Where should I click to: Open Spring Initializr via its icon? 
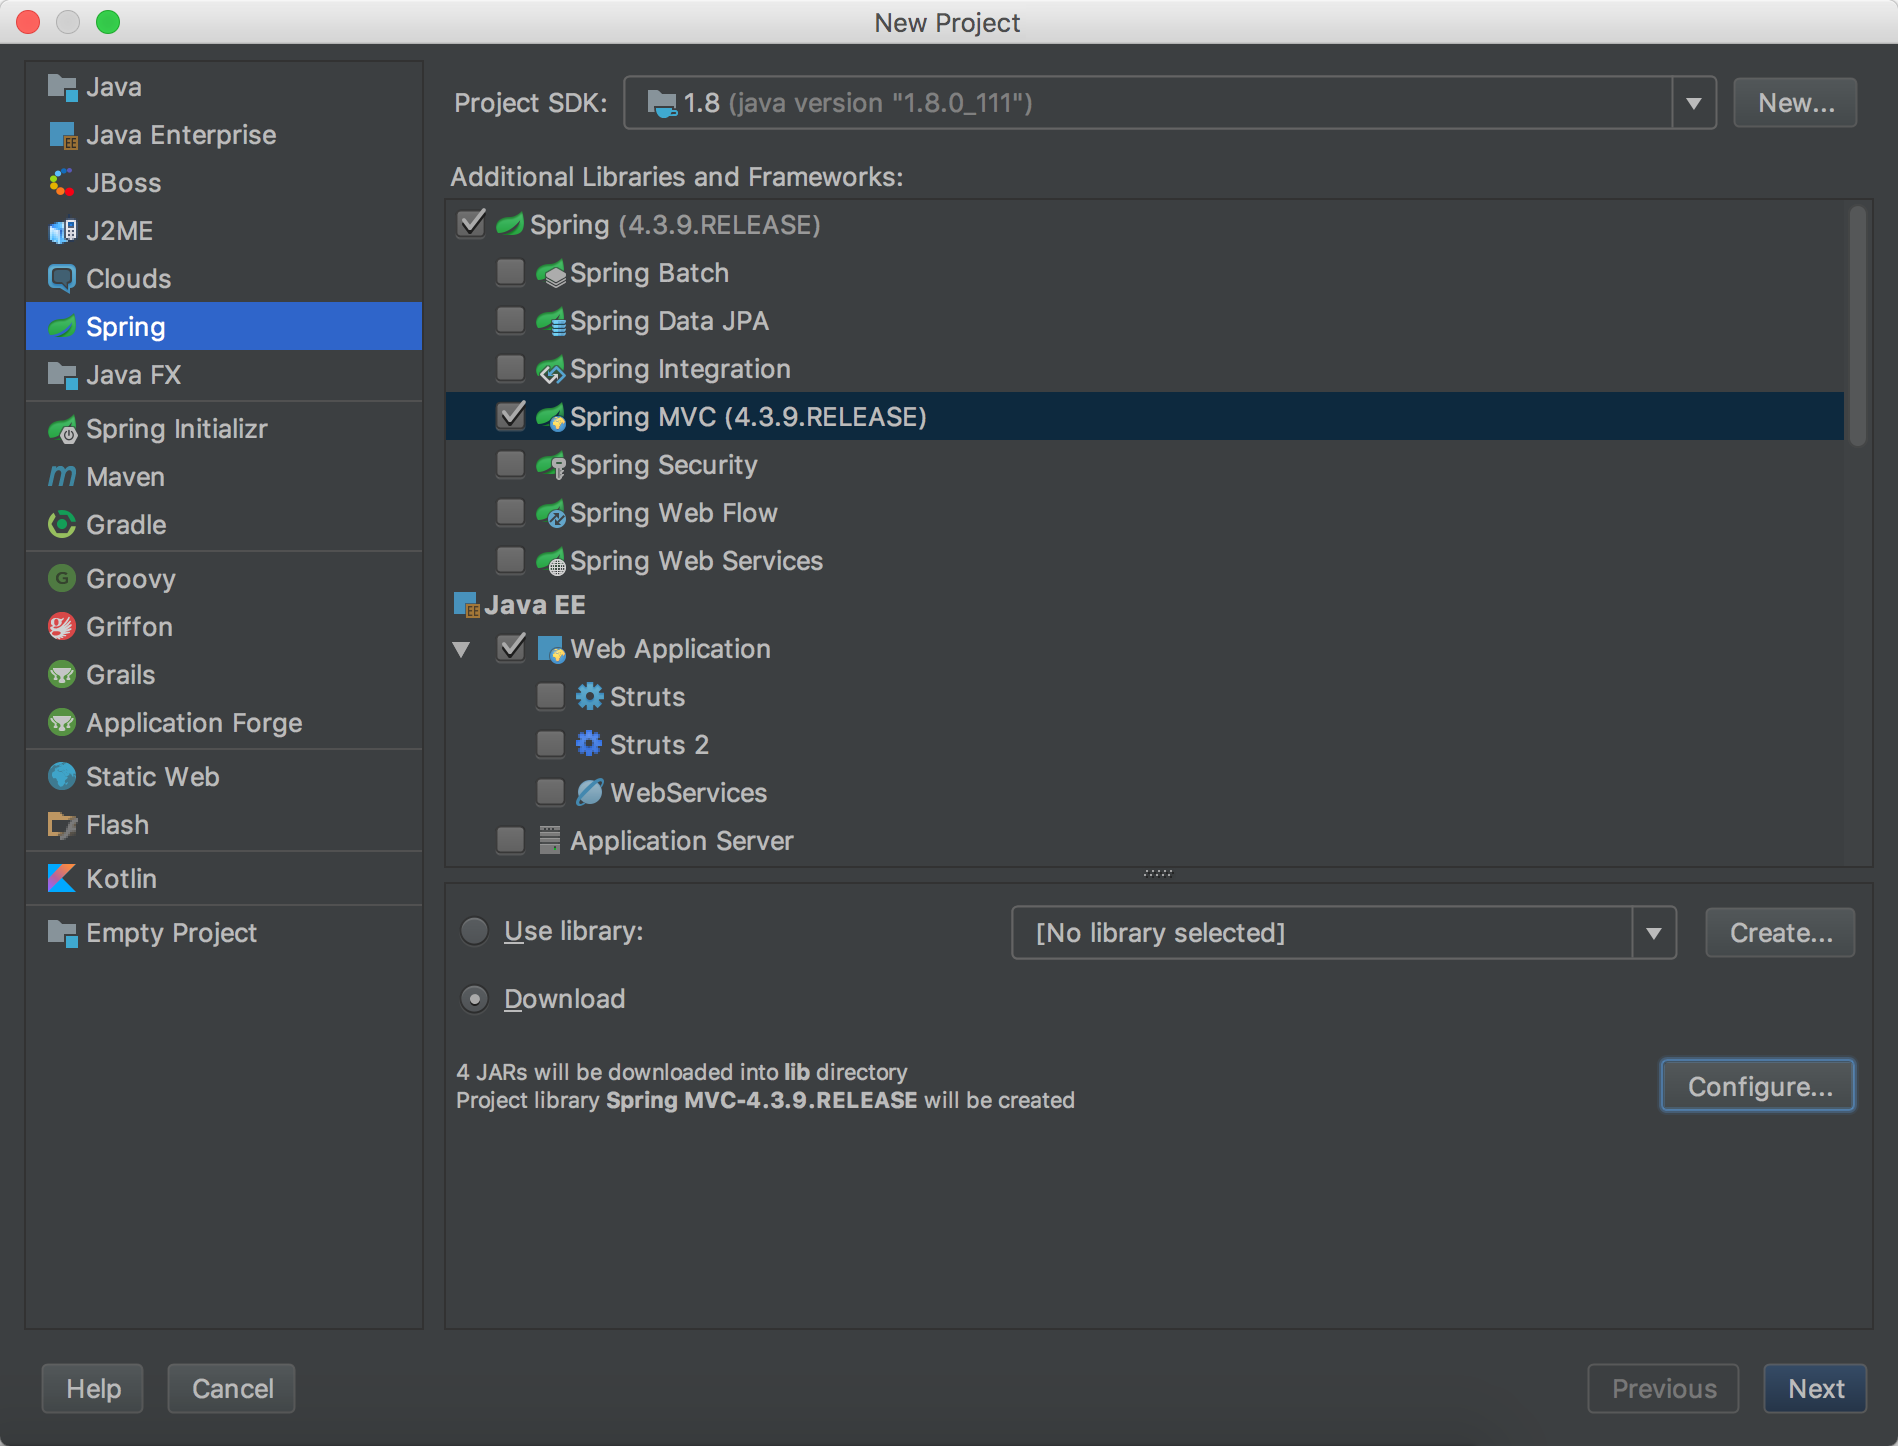coord(62,429)
